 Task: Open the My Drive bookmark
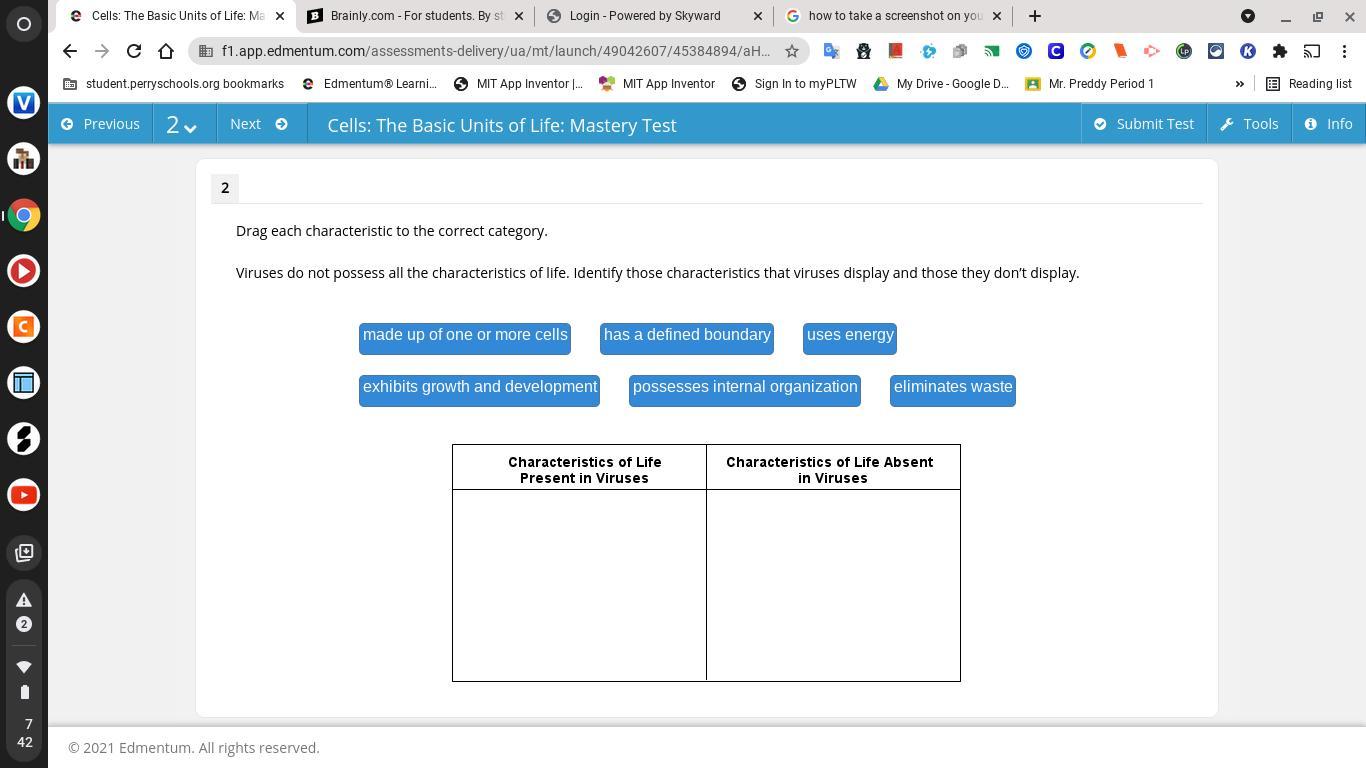point(941,84)
